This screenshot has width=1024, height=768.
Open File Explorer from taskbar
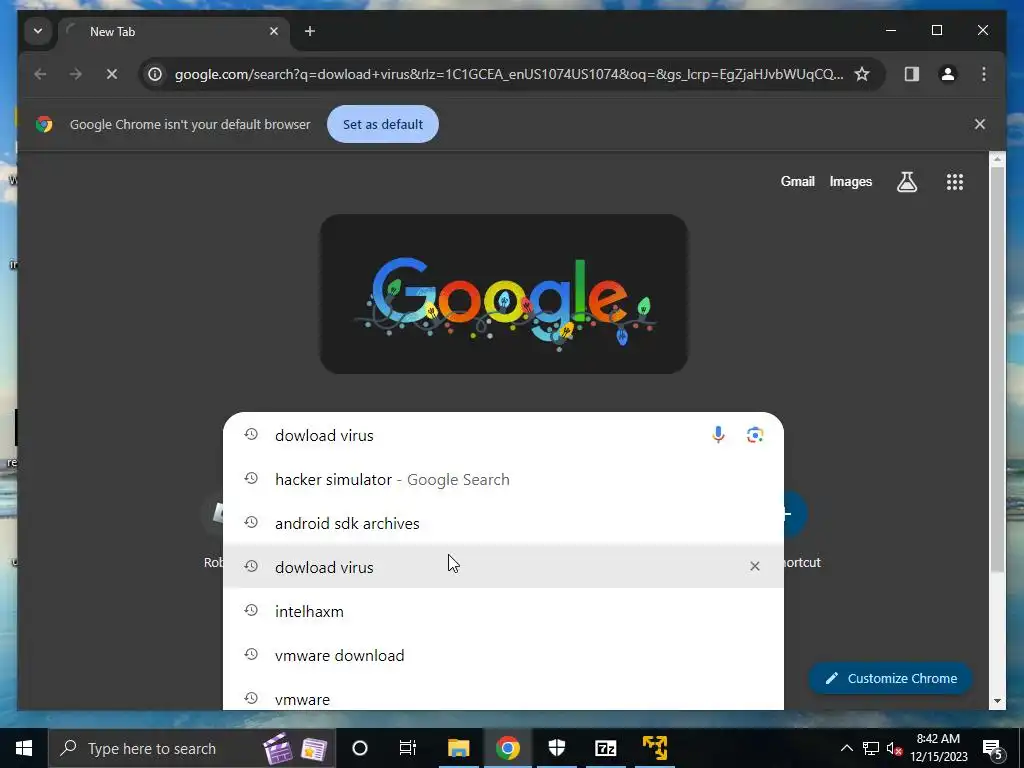pos(458,748)
